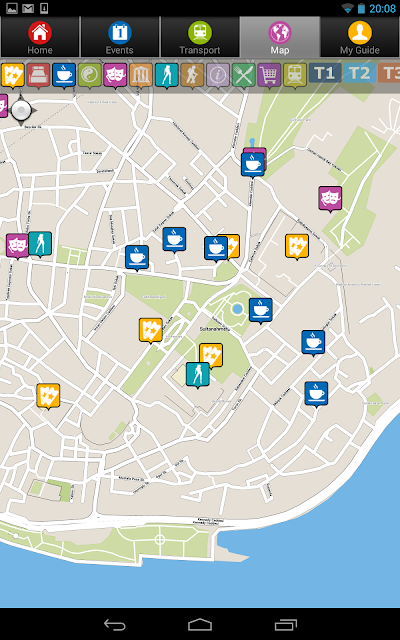Switch to the Events tab
The width and height of the screenshot is (400, 640).
tap(120, 37)
